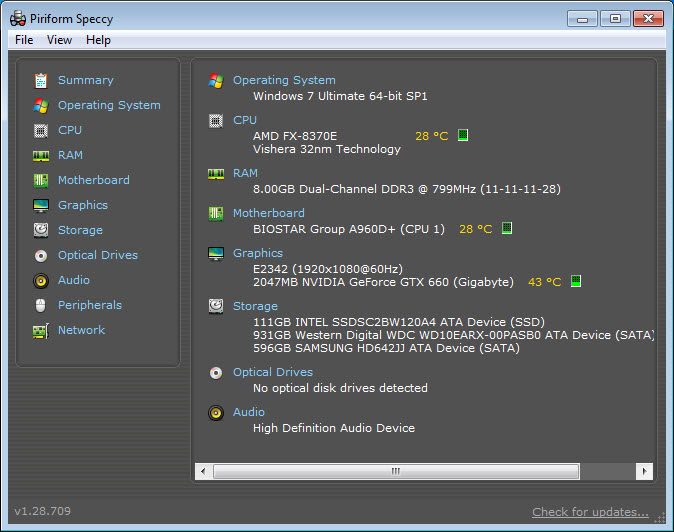This screenshot has height=532, width=674.
Task: Click the Optical Drives heading in summary
Action: [x=273, y=372]
